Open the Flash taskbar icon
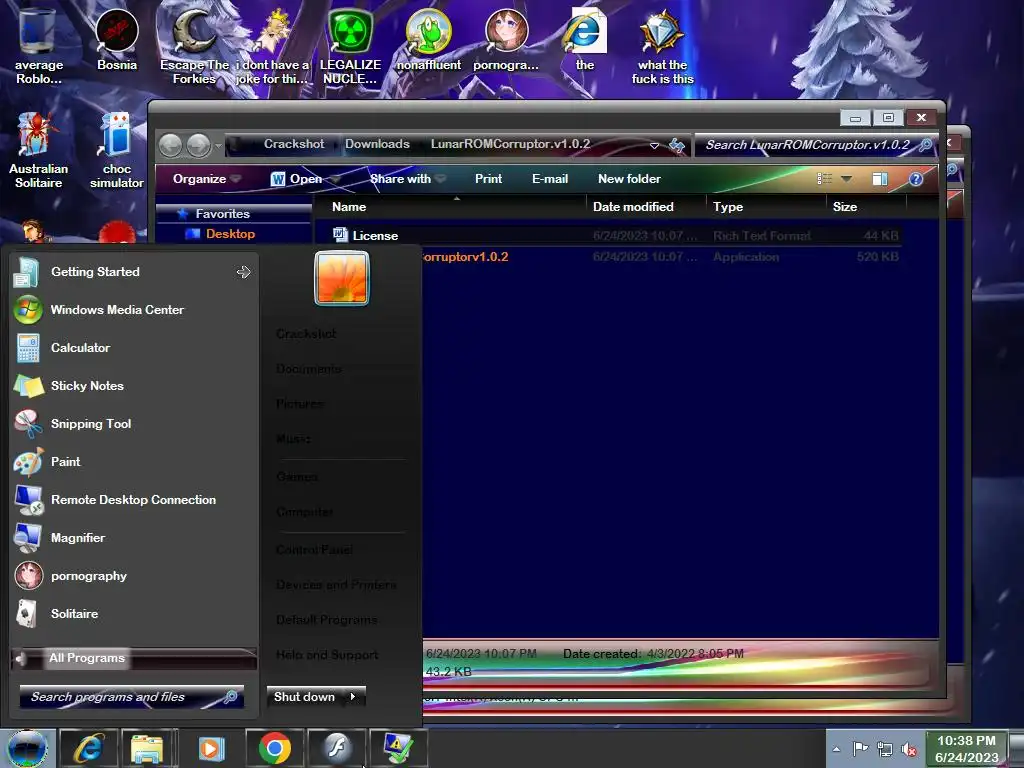This screenshot has height=768, width=1024. (336, 748)
